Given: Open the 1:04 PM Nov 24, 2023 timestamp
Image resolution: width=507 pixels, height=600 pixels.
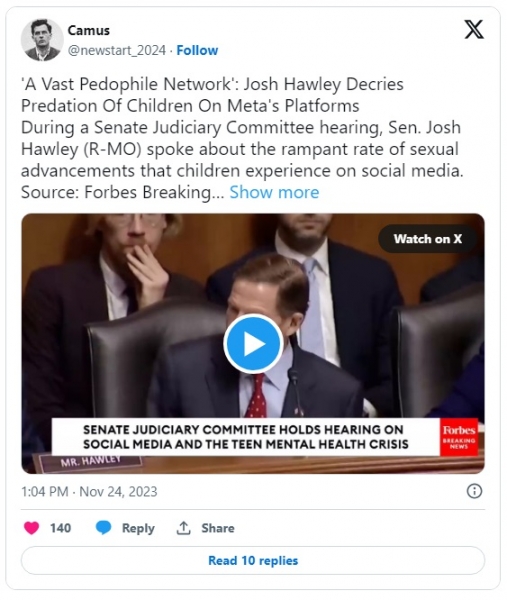Looking at the screenshot, I should coord(89,491).
